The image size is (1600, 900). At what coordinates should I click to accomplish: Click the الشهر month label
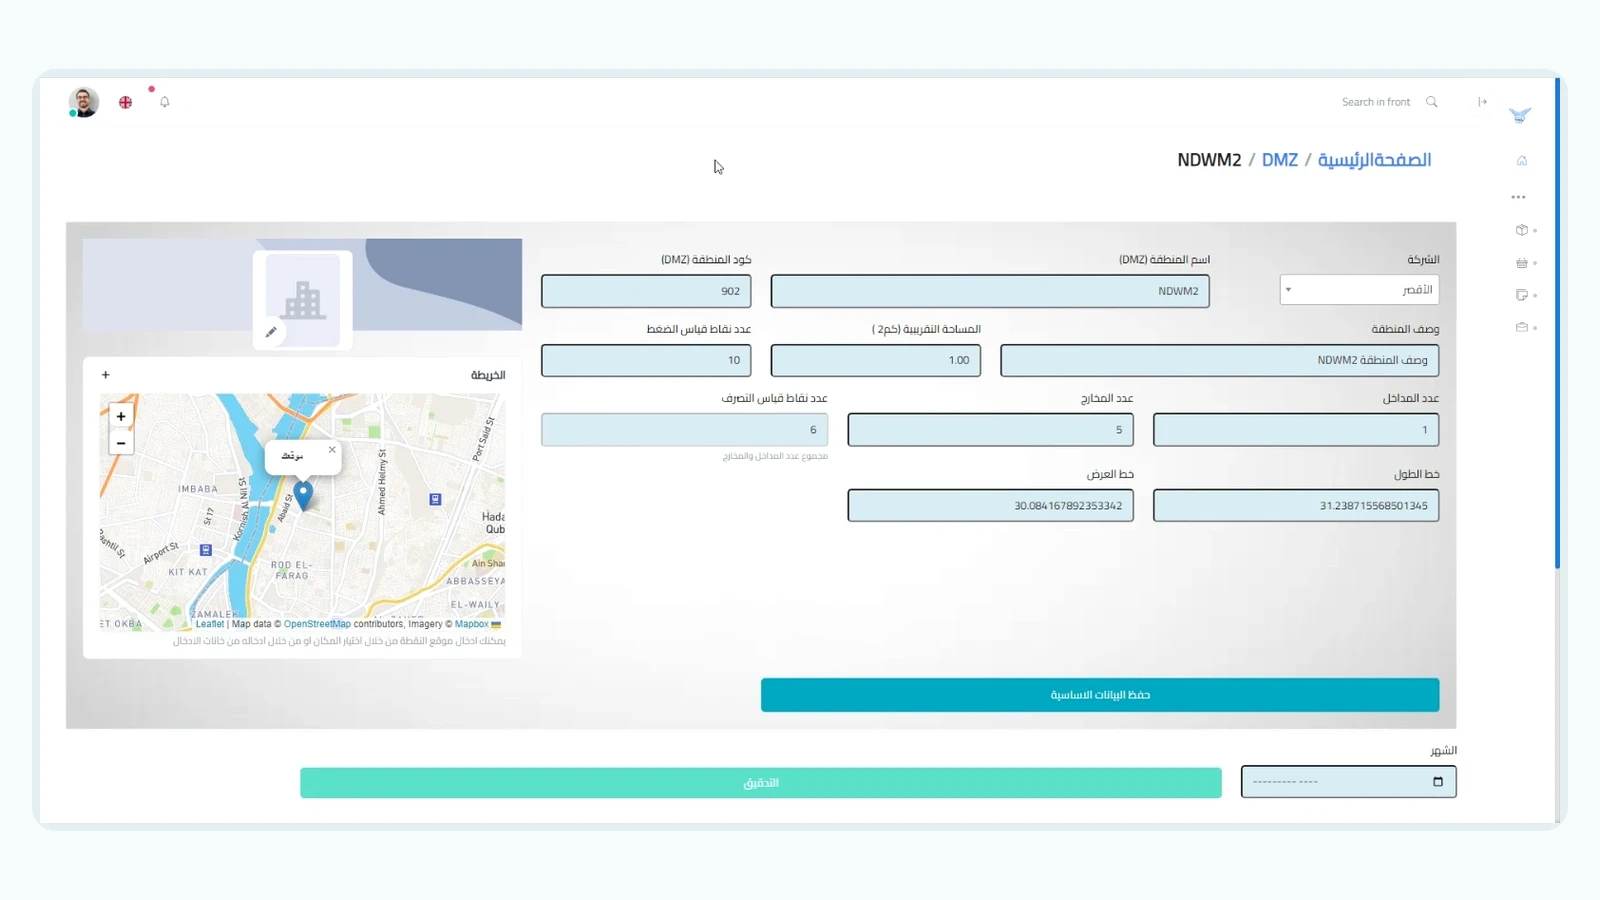[x=1443, y=751]
